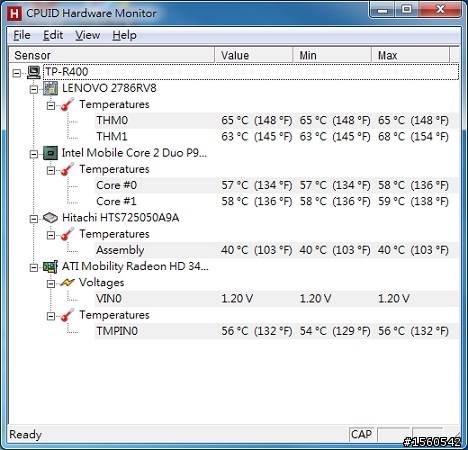The width and height of the screenshot is (468, 450).
Task: Click the Max column header
Action: pos(411,55)
